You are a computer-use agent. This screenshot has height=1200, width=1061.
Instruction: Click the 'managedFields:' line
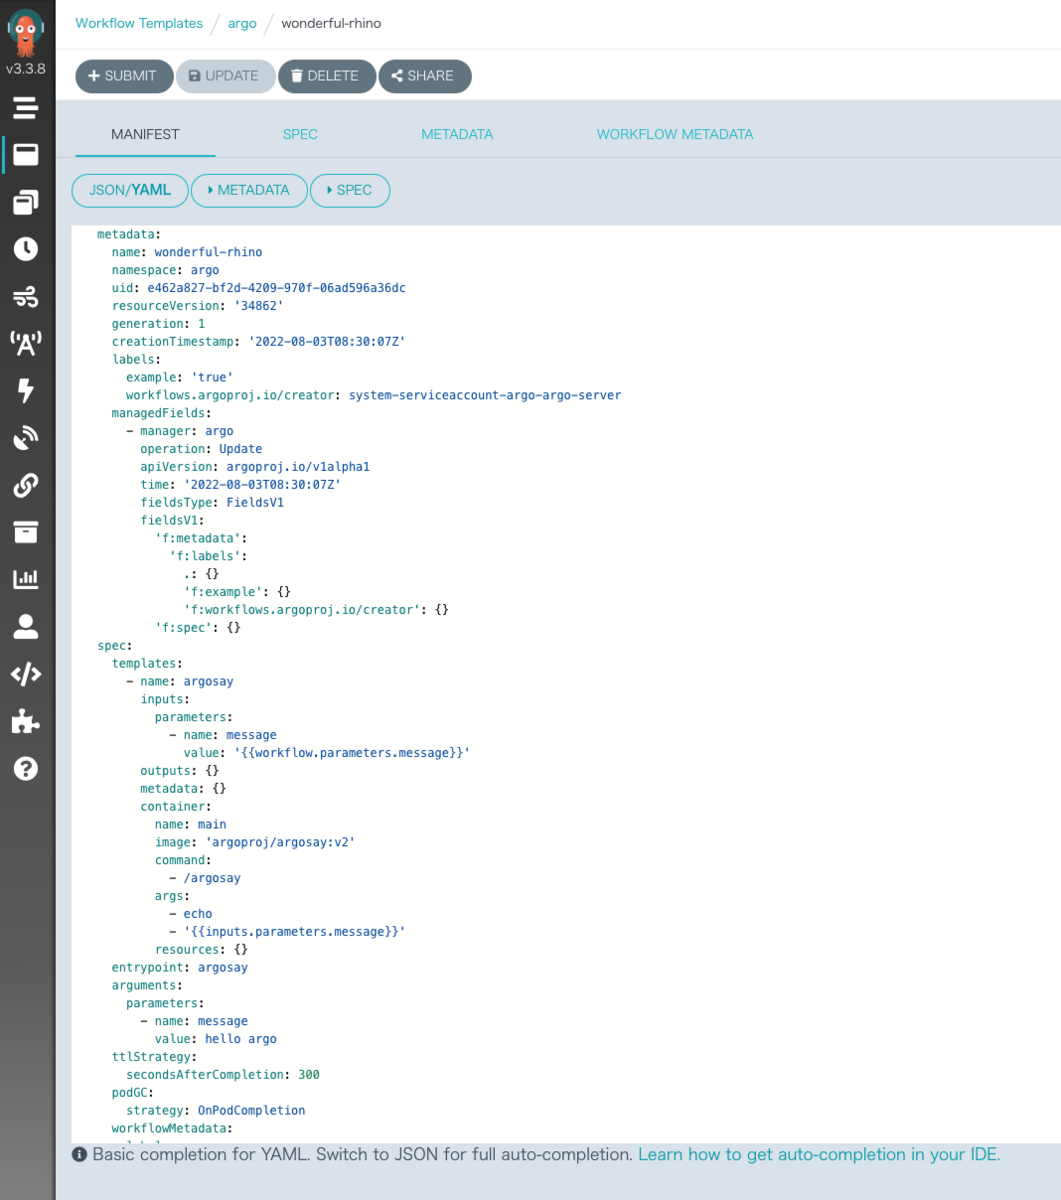(162, 413)
